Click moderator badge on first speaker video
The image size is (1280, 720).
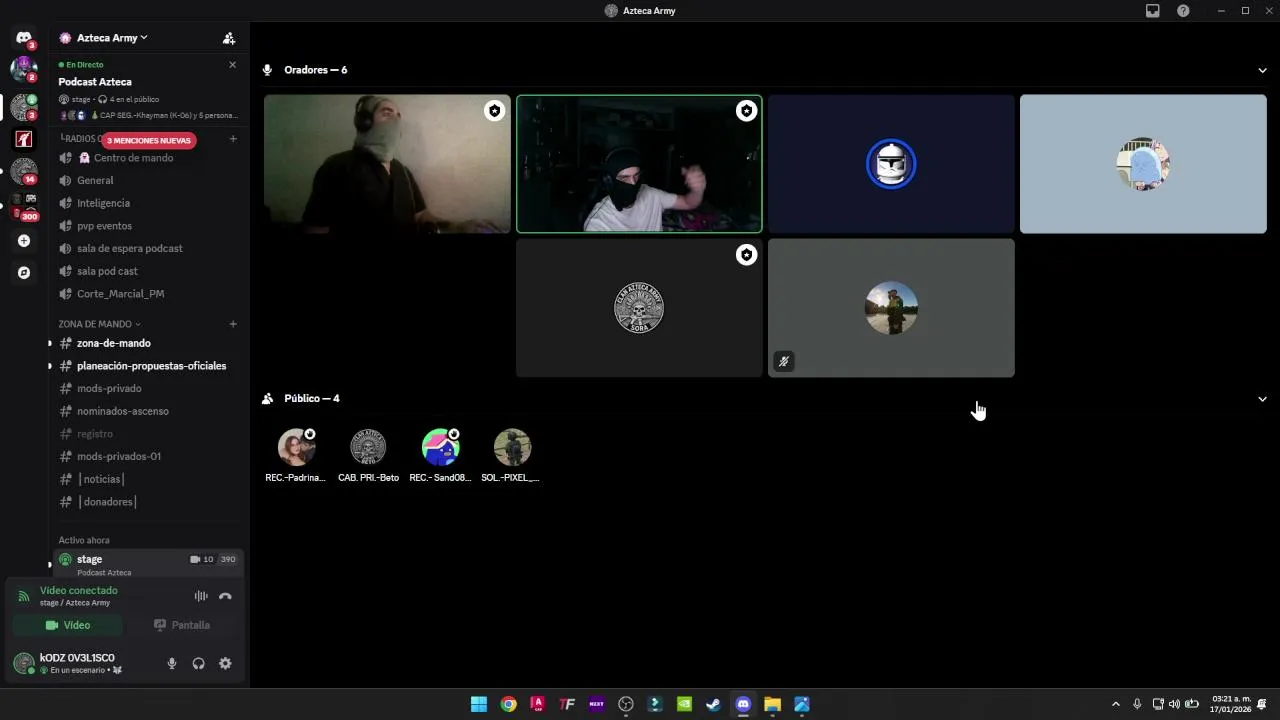[x=494, y=111]
